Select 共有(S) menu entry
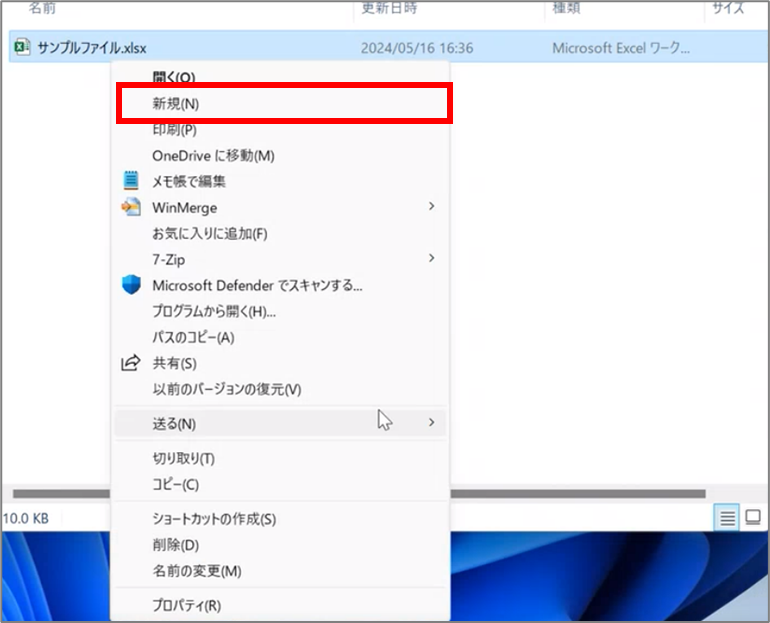The height and width of the screenshot is (623, 770). coord(280,363)
